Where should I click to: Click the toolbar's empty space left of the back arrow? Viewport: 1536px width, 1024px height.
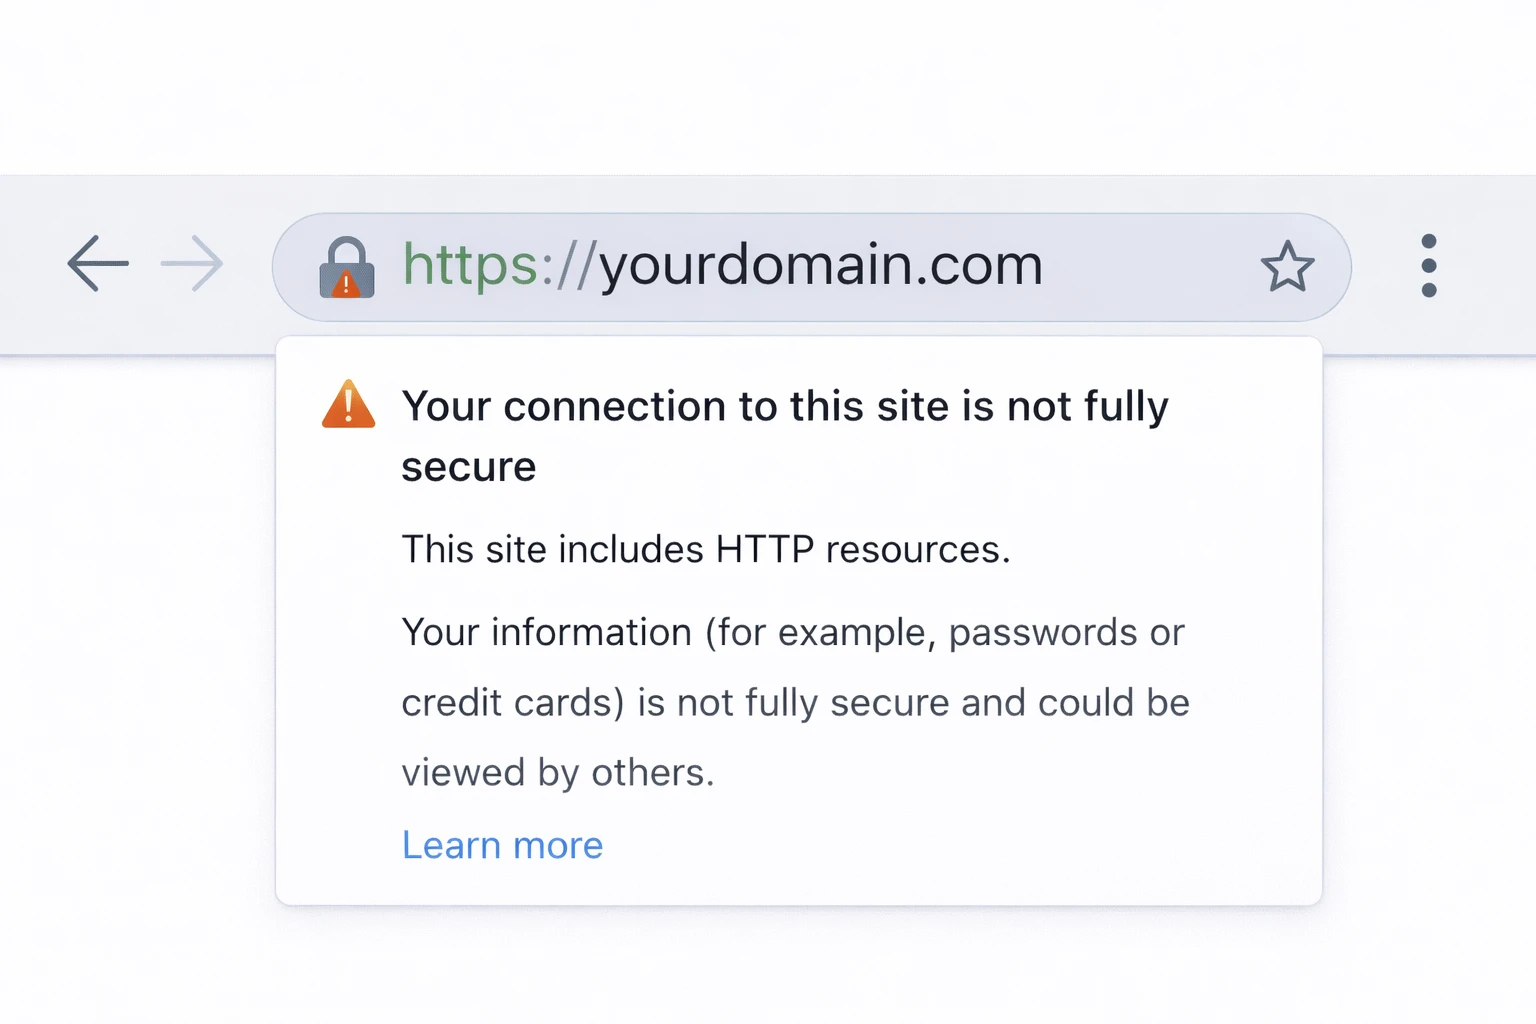tap(30, 266)
